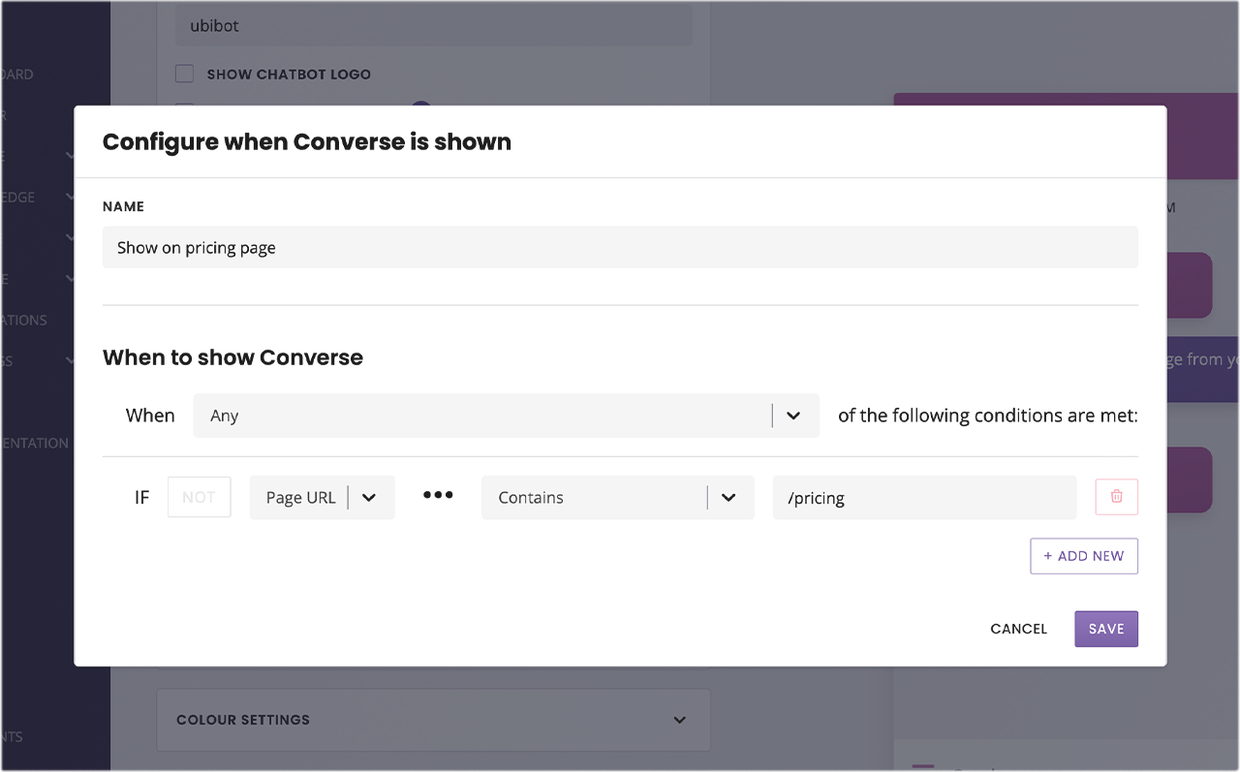This screenshot has width=1240, height=772.
Task: Edit the ubibot text field behind dialog
Action: 434,26
